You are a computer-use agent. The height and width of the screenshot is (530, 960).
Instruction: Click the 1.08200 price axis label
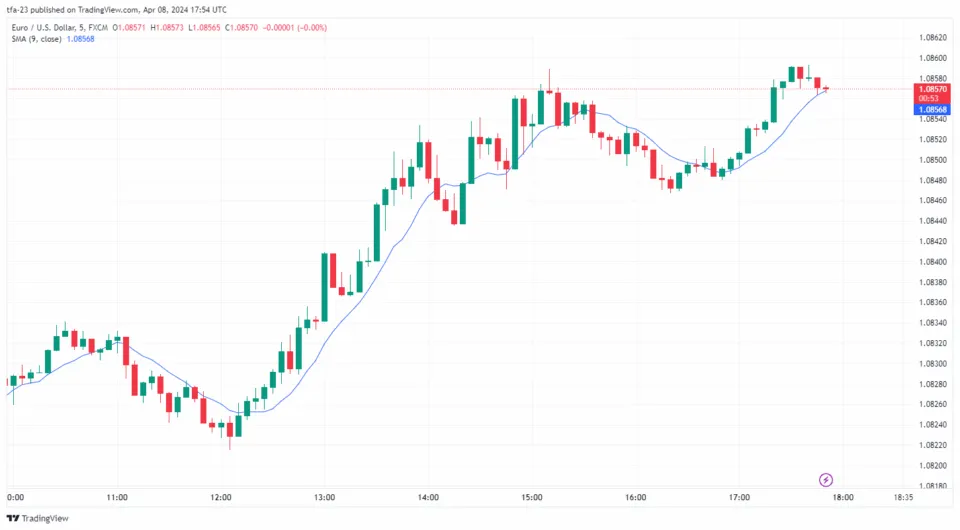click(932, 465)
